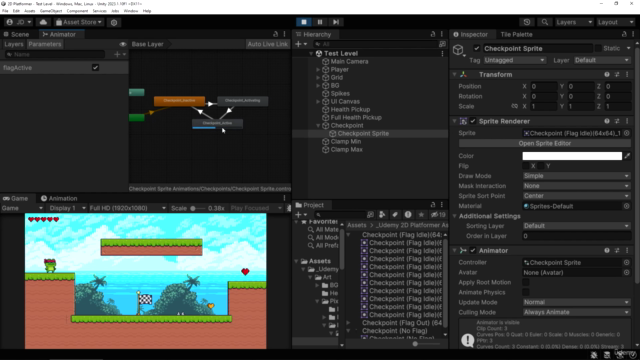This screenshot has width=640, height=360.
Task: Select the Animator Layers tab
Action: click(x=13, y=44)
